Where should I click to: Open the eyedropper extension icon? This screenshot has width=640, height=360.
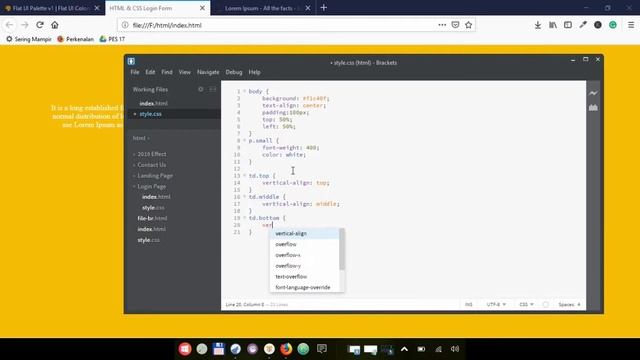(583, 25)
